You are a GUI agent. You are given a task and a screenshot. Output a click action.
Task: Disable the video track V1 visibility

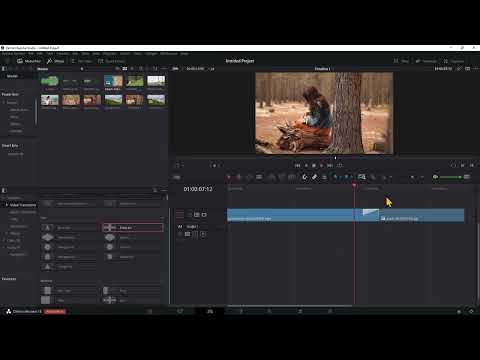[204, 215]
